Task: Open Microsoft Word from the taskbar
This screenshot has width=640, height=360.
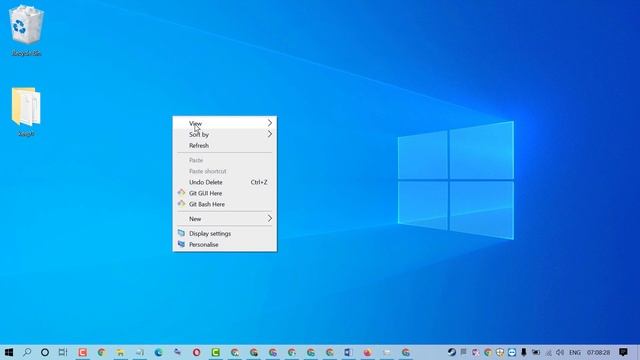Action: tap(348, 352)
